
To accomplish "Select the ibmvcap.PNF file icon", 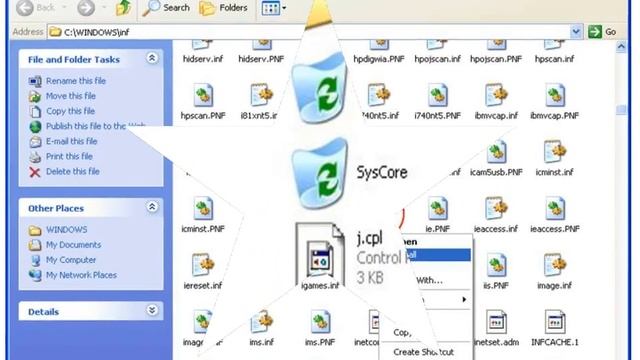I will (555, 96).
